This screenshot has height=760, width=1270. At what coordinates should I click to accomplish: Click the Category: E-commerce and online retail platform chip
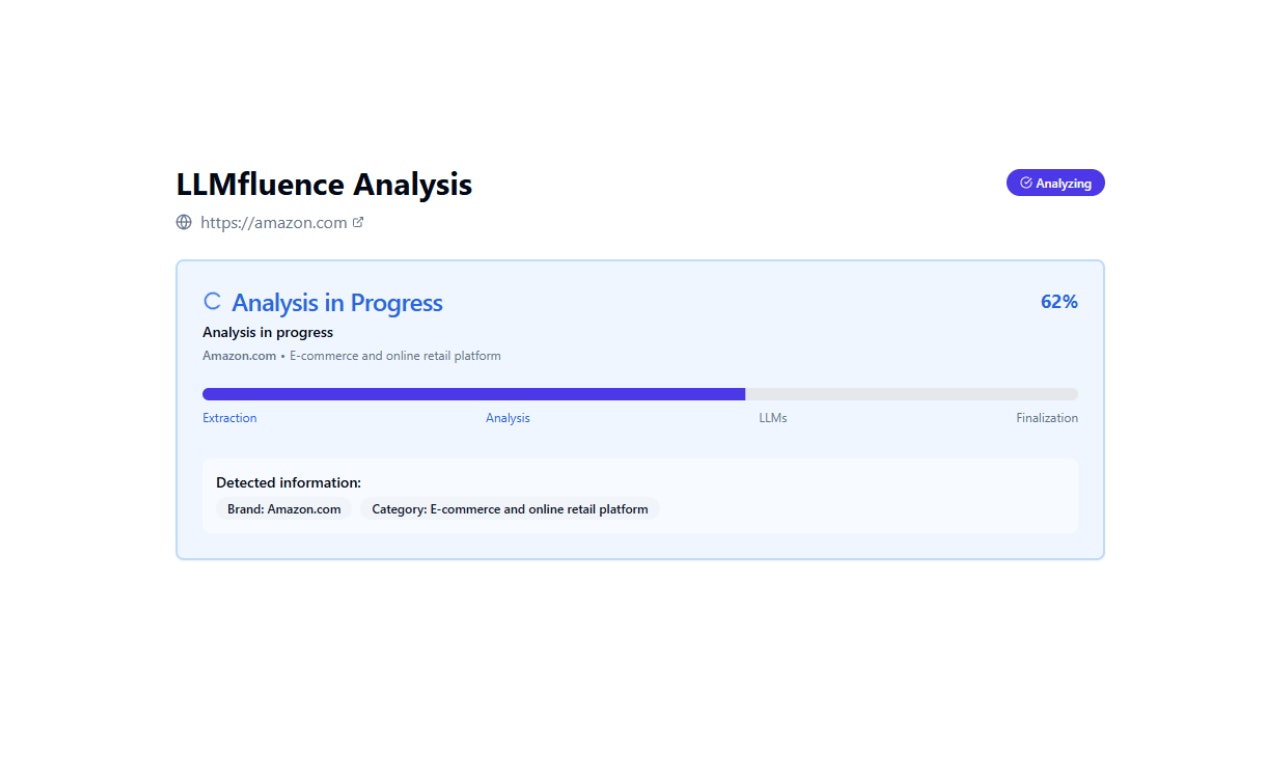point(510,509)
